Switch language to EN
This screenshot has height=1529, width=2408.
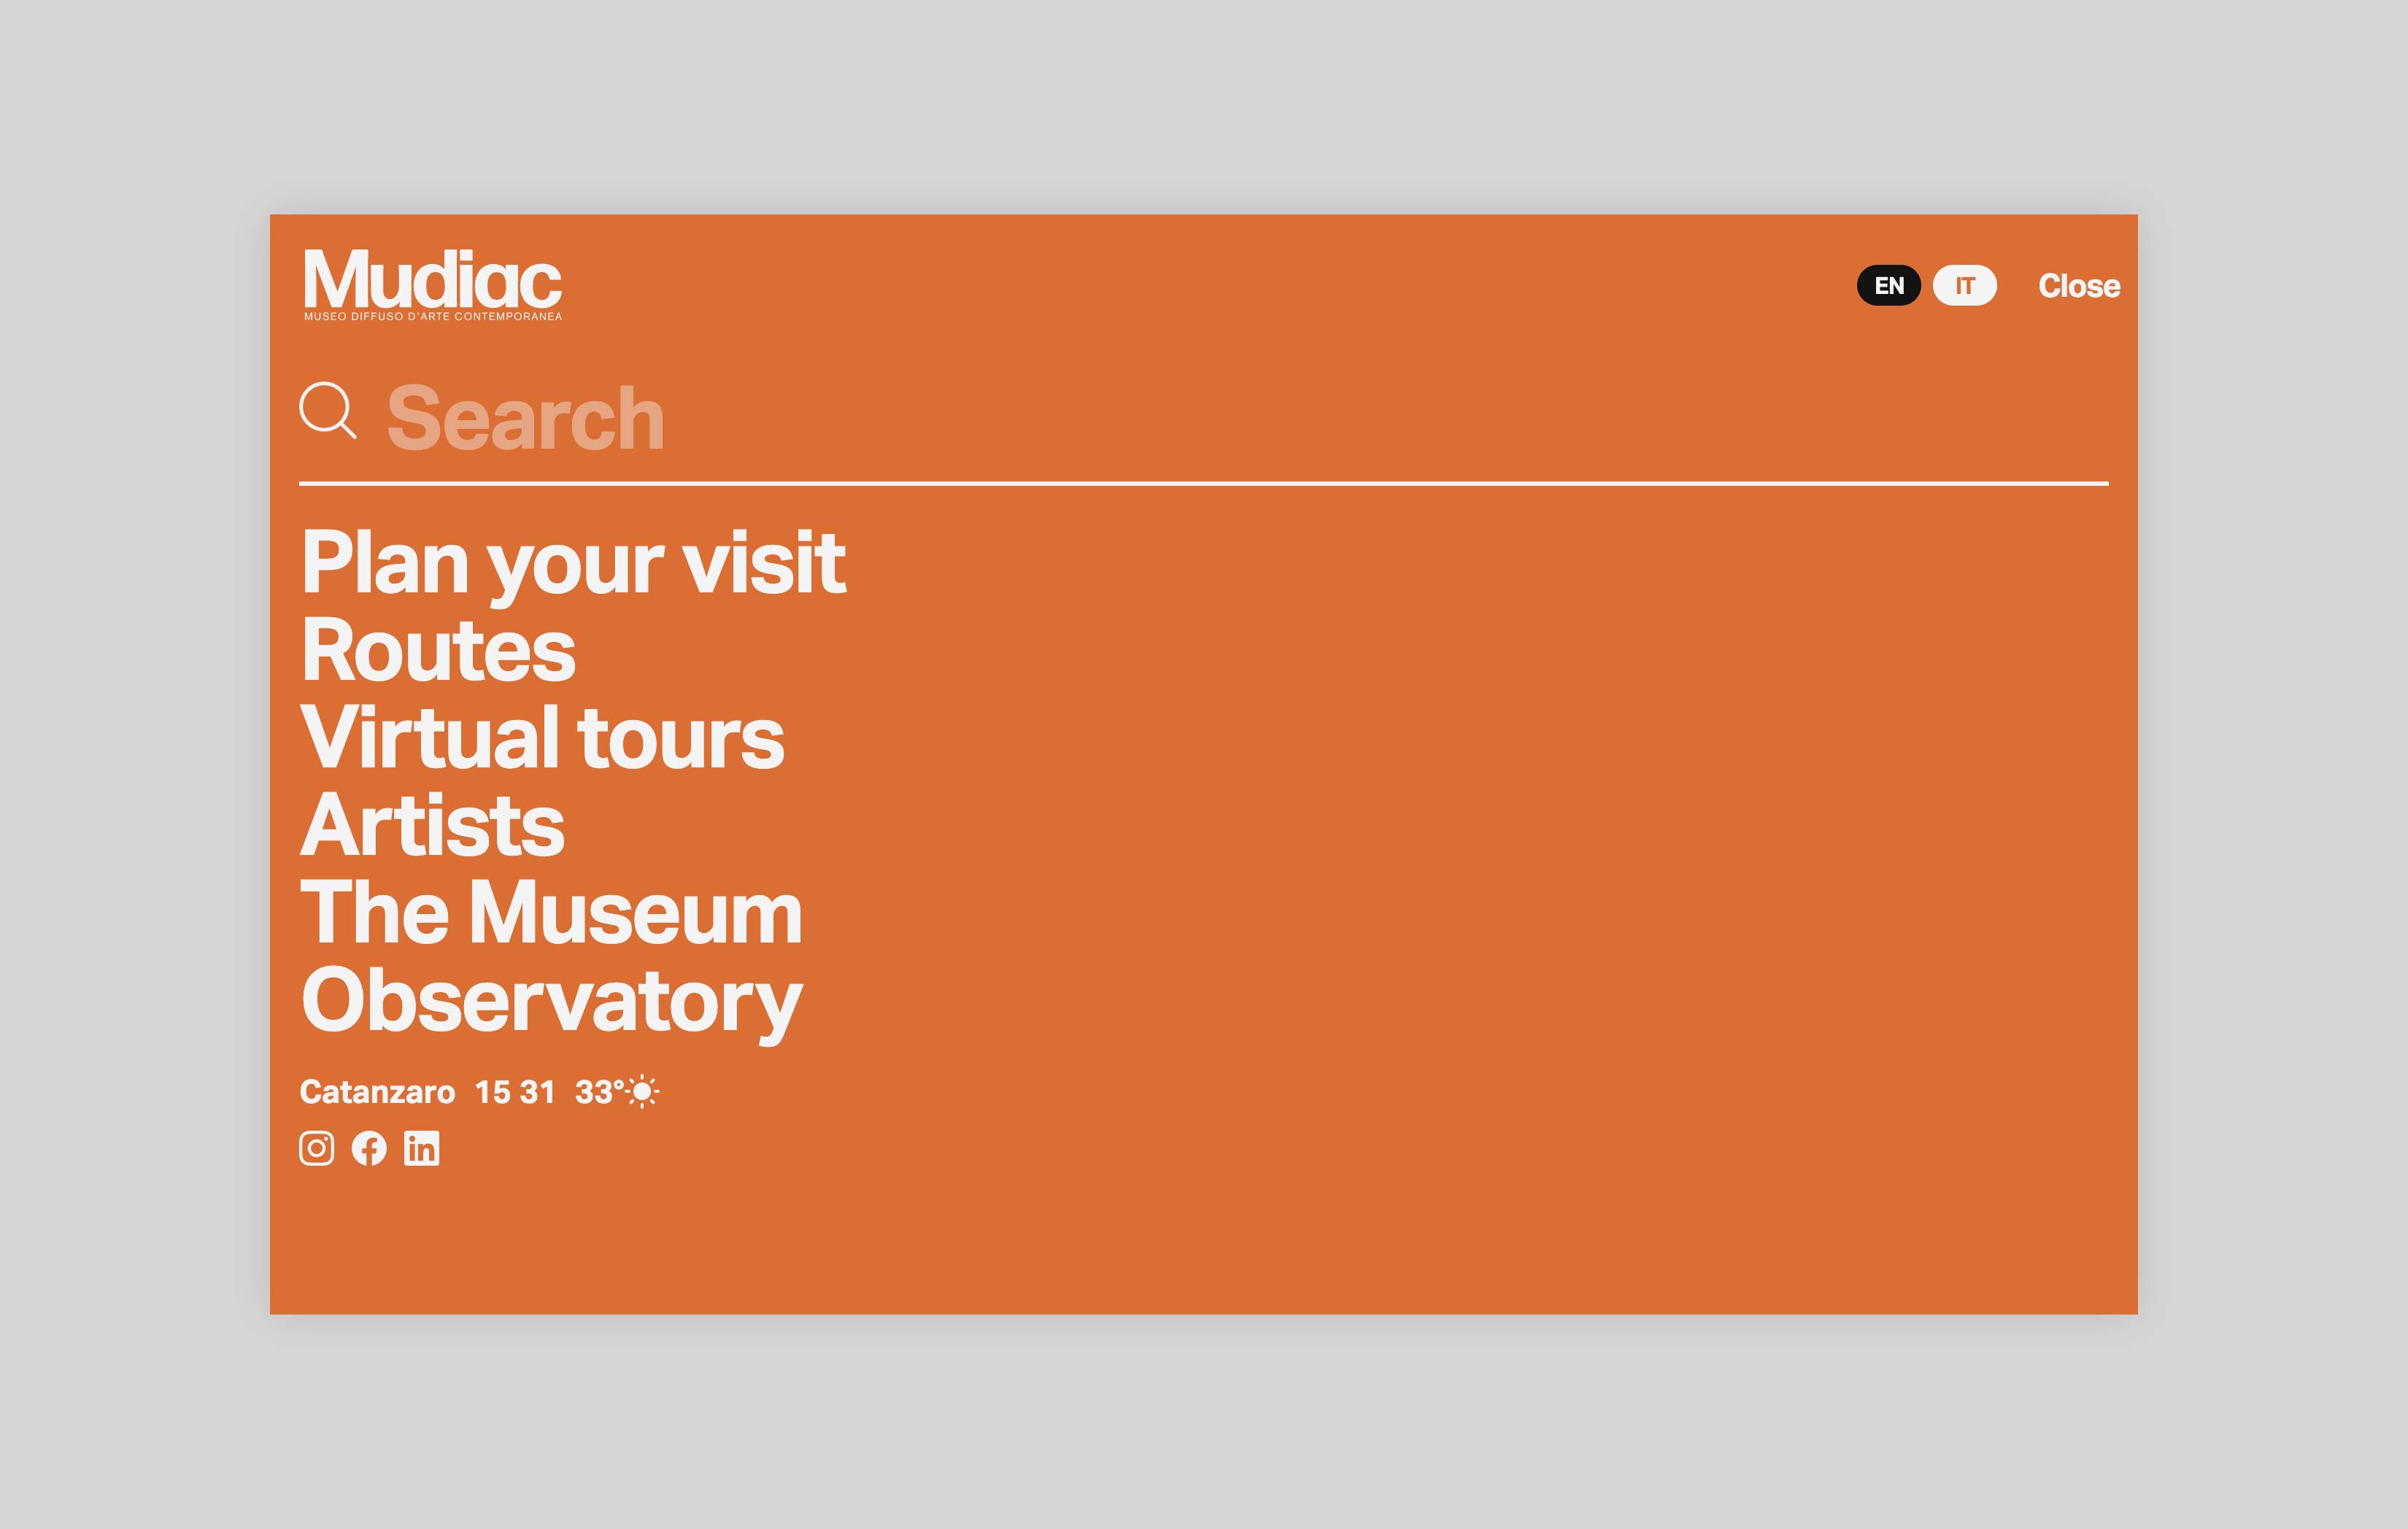pyautogui.click(x=1888, y=286)
